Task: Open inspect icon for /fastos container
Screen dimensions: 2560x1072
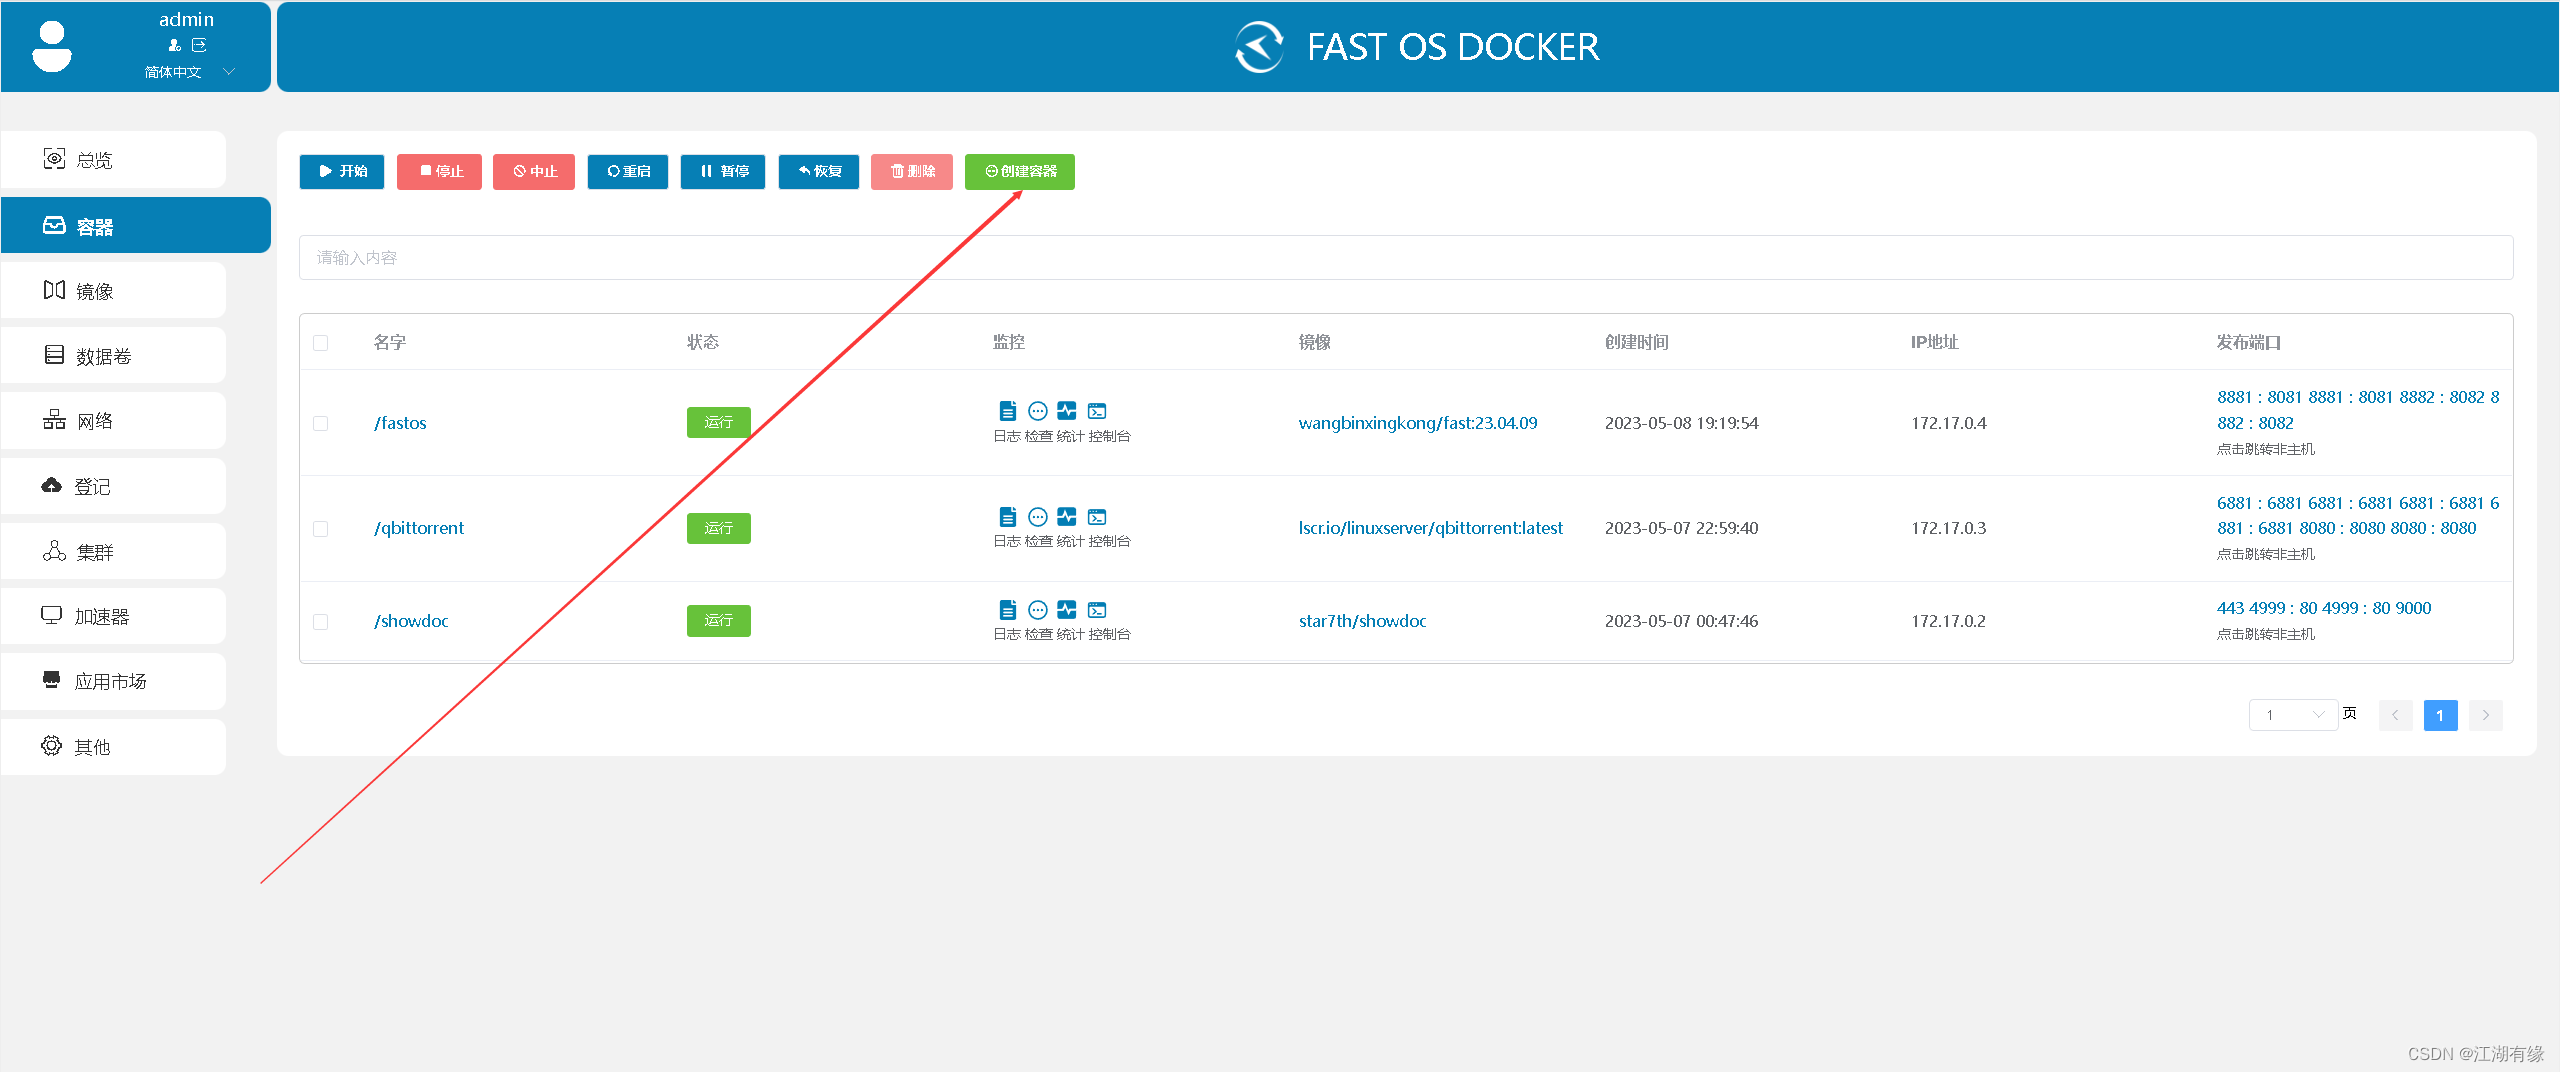Action: (x=1038, y=411)
